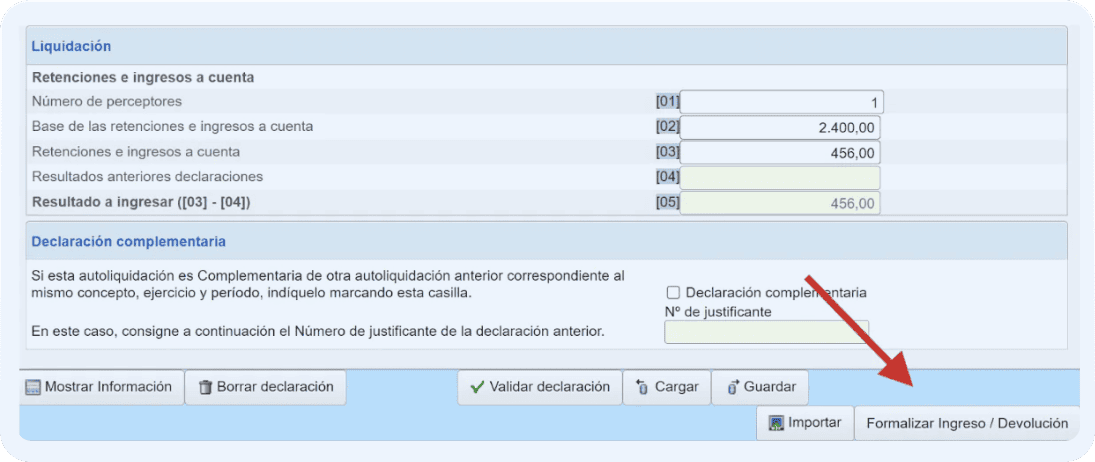This screenshot has height=462, width=1095.
Task: Tick the Declaración complementaria checkbox
Action: 673,292
